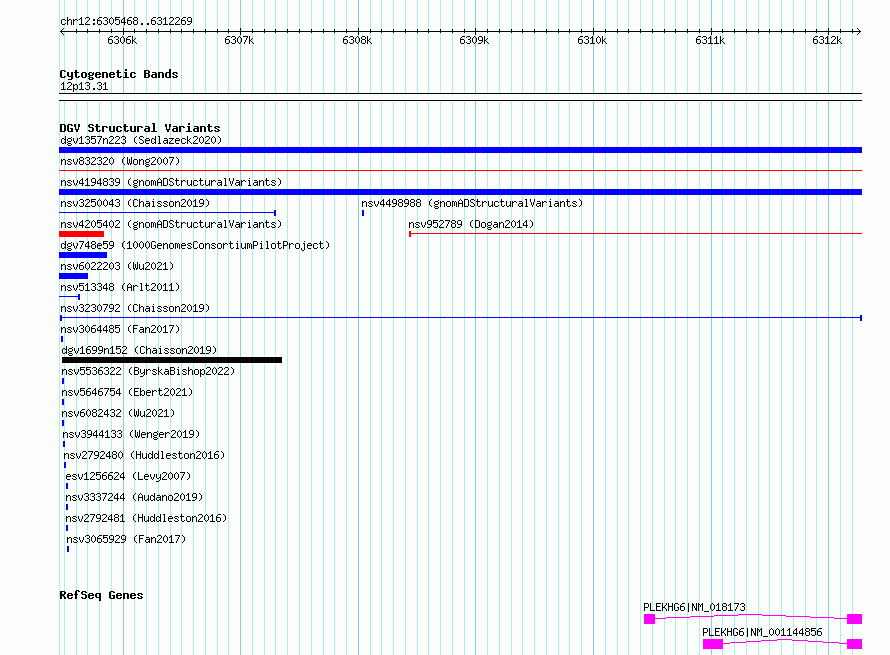
Task: Select nsv5646754 (Ebert2021) label
Action: tap(127, 392)
